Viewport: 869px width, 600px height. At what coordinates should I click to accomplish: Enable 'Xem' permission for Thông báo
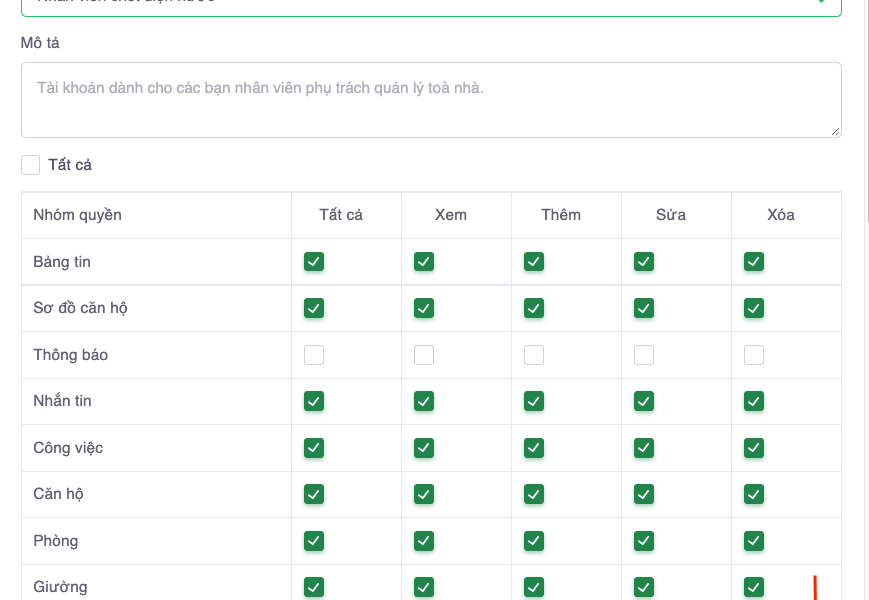424,355
